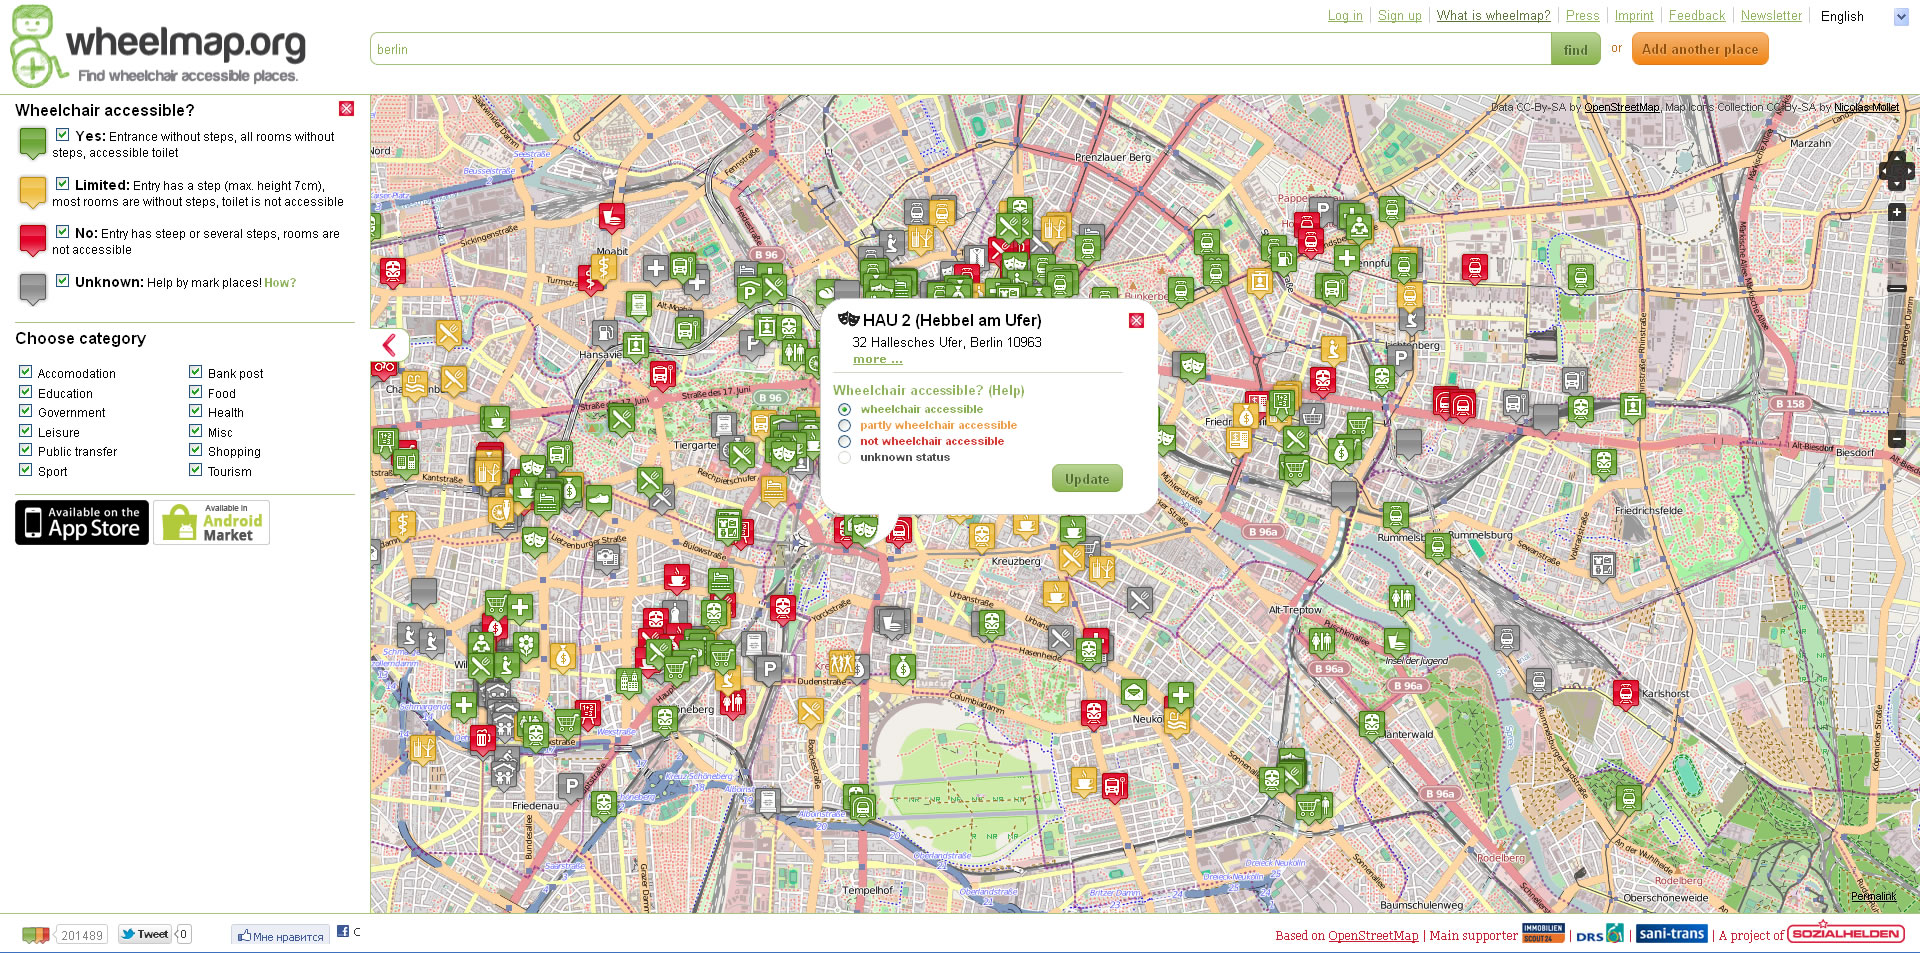Uncheck the Public transfer category

tap(26, 449)
